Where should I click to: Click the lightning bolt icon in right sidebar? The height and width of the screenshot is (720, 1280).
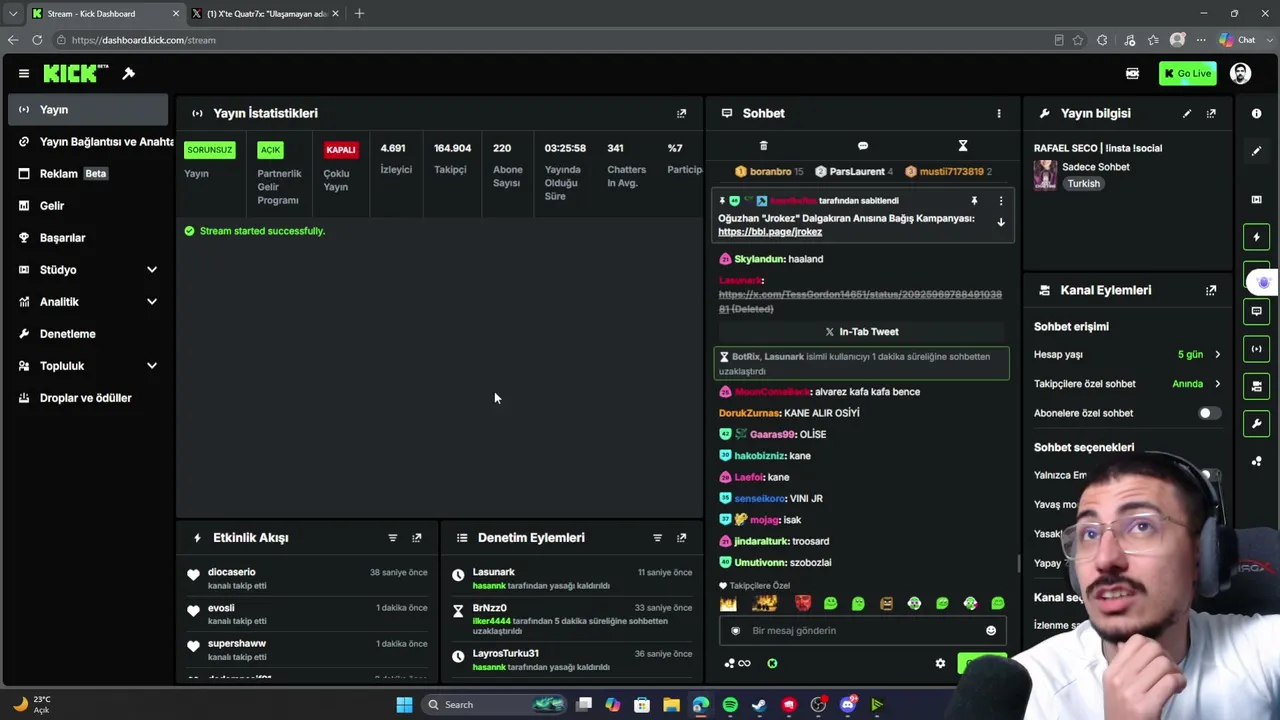[x=1257, y=237]
